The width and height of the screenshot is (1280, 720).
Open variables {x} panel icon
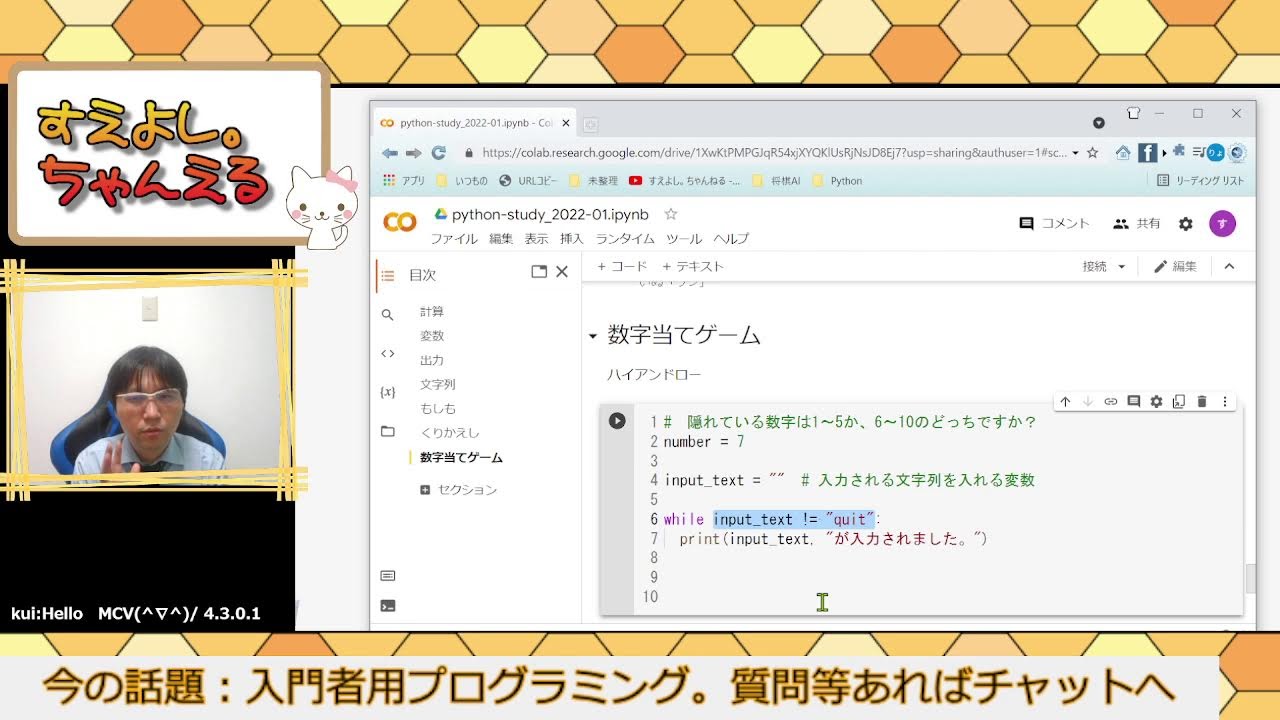coord(388,392)
